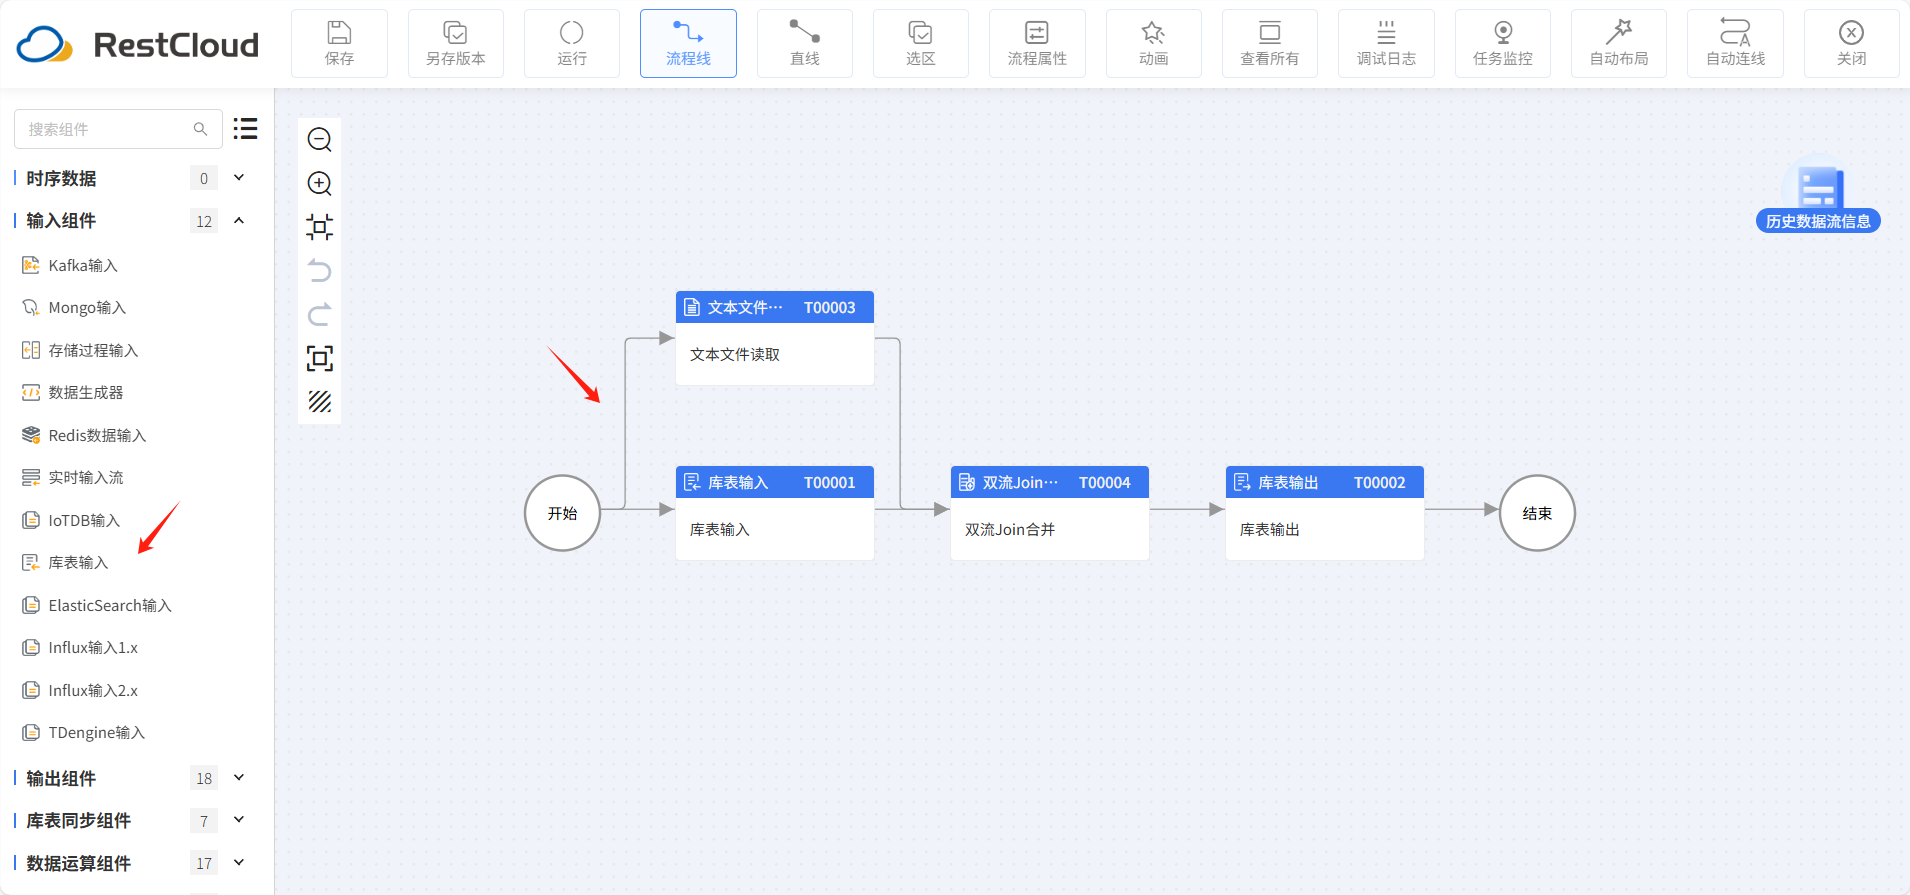Select the Influx输入2.x component

coord(80,690)
